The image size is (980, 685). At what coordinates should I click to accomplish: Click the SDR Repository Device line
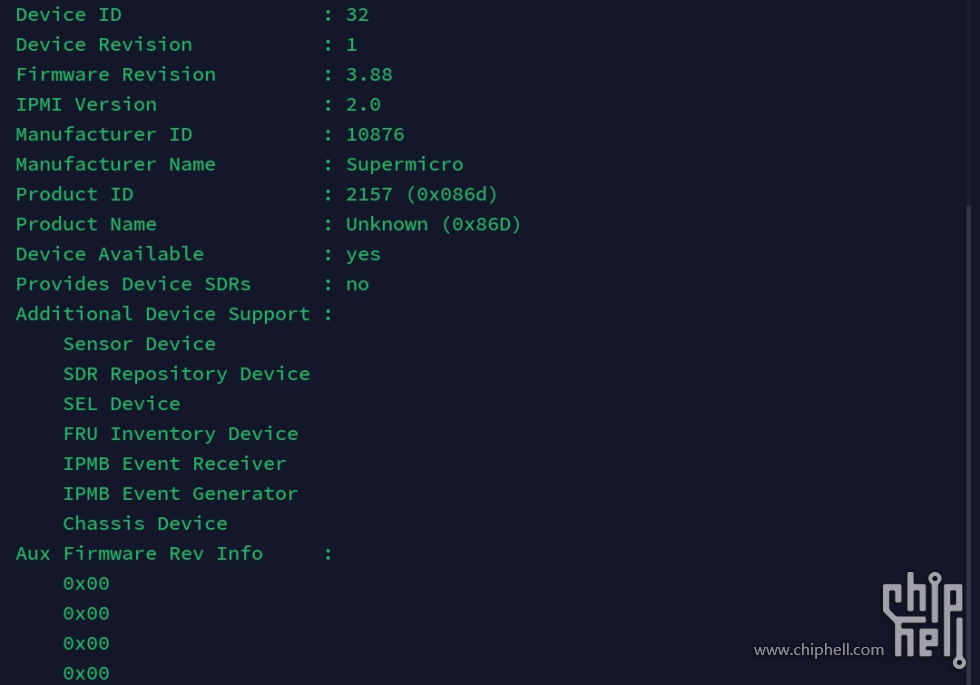[x=186, y=374]
